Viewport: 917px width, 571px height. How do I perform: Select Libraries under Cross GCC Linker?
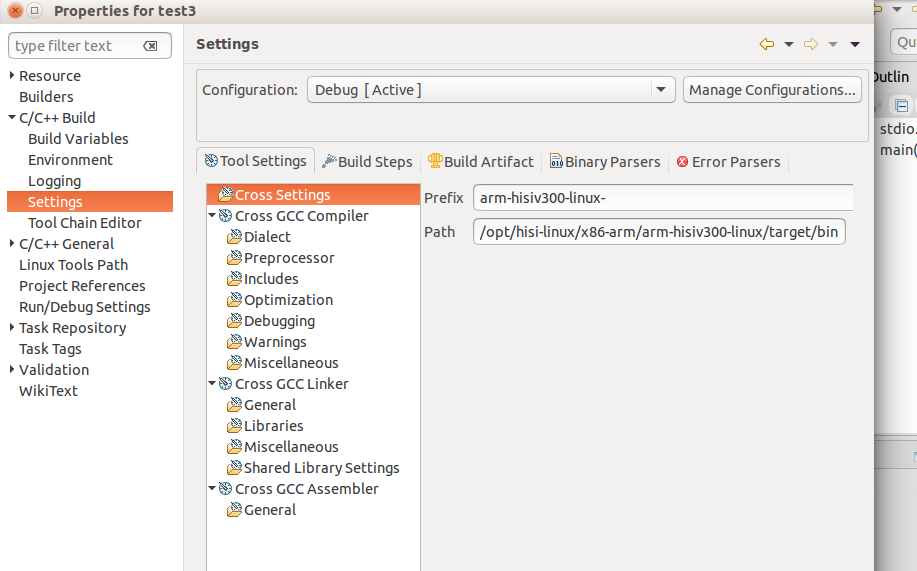coord(274,426)
